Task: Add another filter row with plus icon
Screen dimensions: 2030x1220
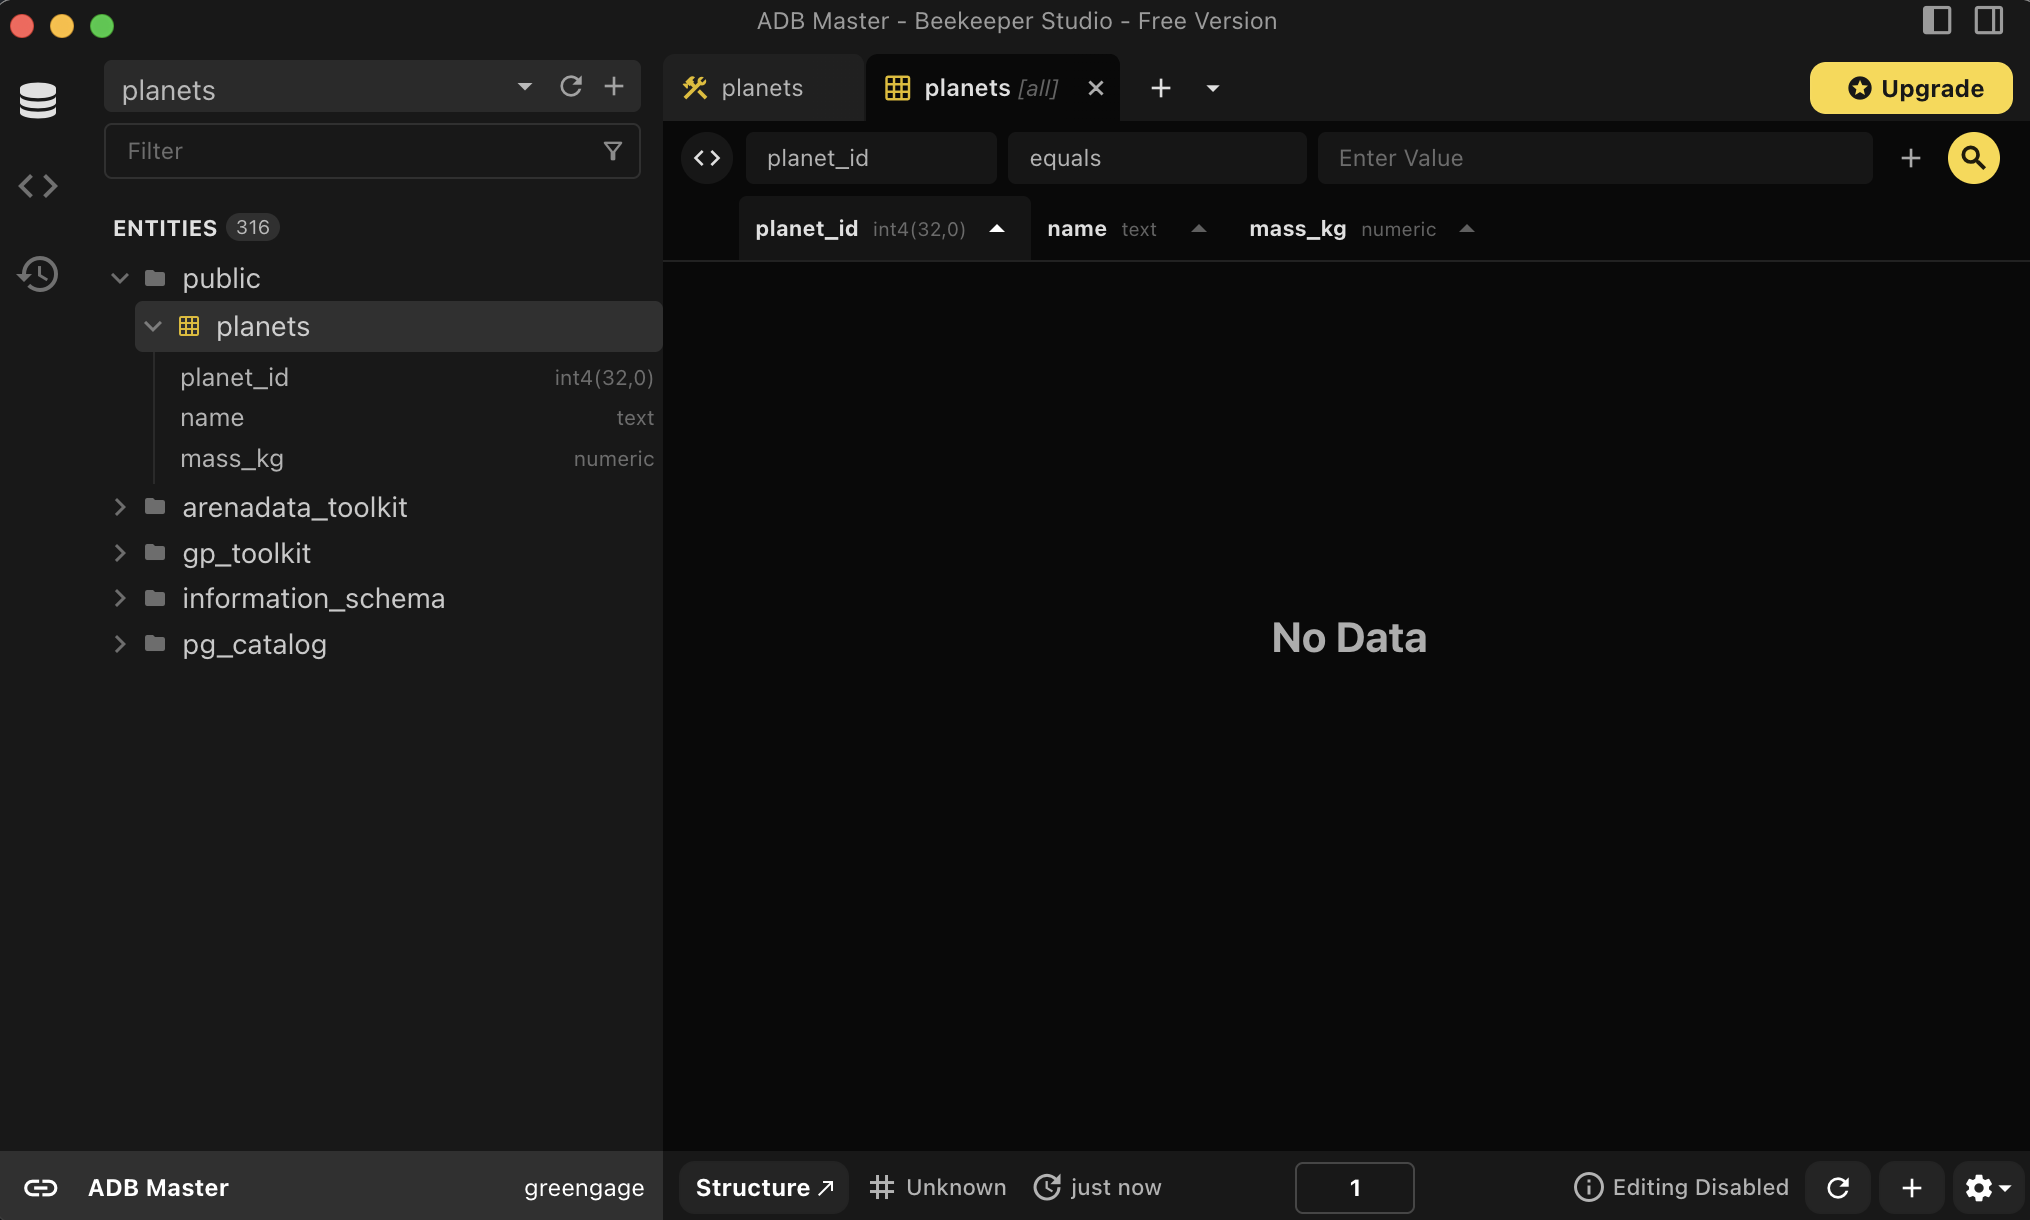Action: (1911, 158)
